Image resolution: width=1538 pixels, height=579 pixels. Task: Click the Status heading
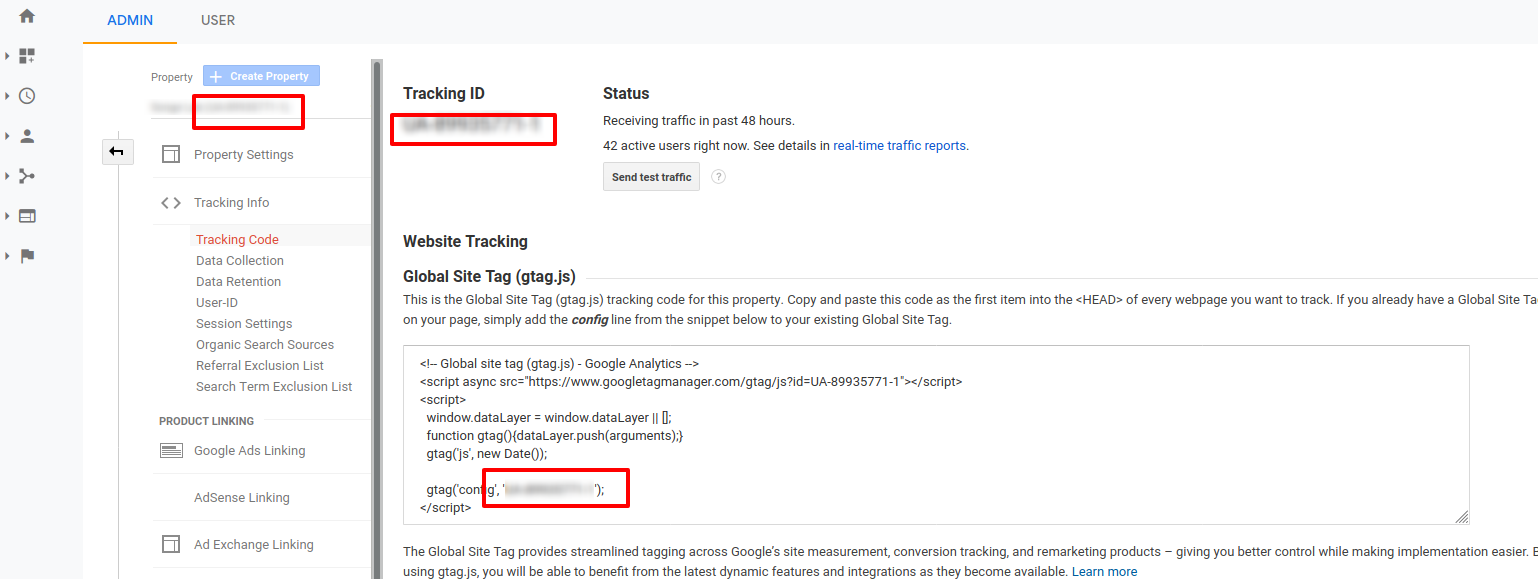point(626,94)
